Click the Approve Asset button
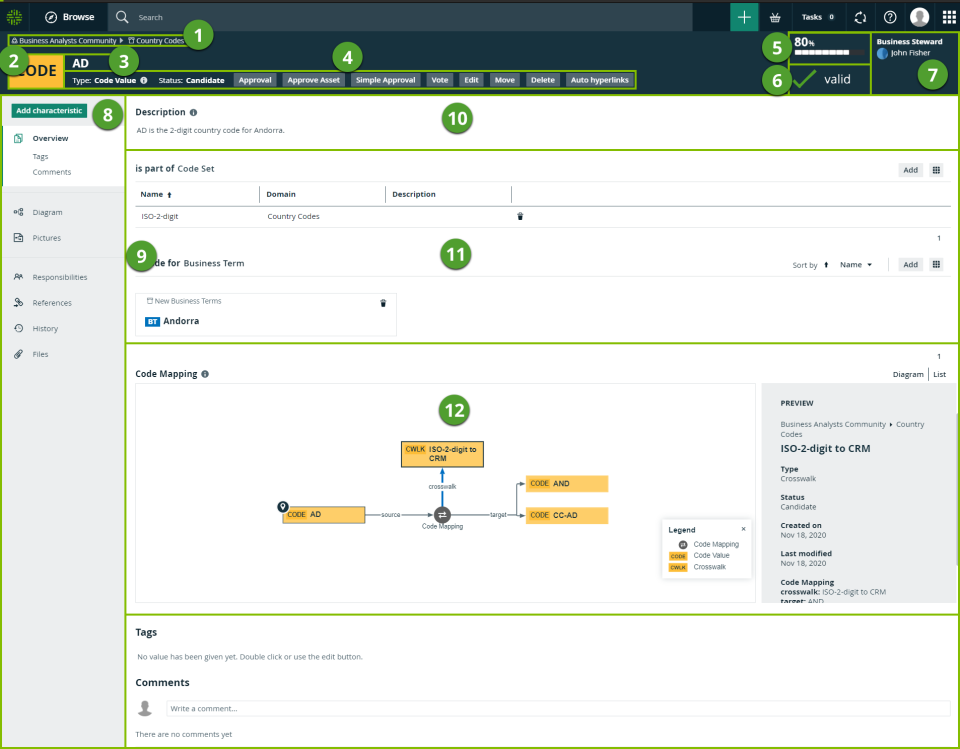 (314, 79)
